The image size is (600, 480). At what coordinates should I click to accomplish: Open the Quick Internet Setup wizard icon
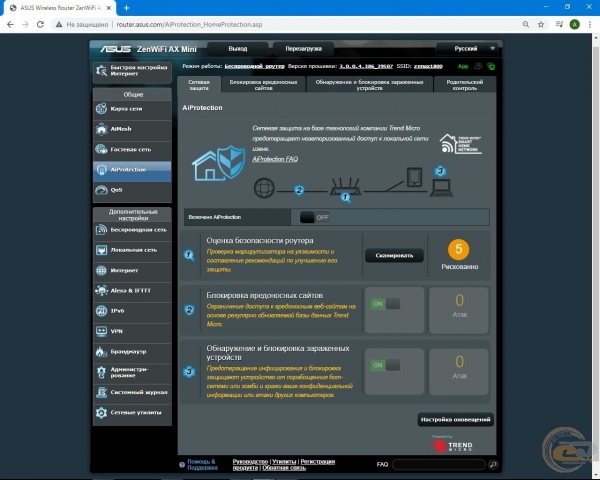101,70
